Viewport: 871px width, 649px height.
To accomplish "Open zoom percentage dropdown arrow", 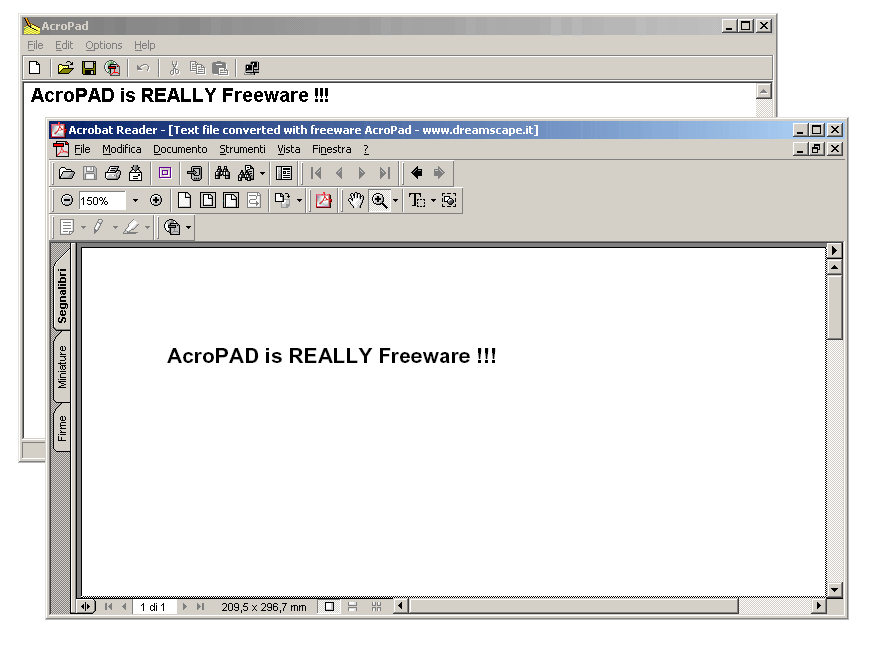I will point(135,201).
